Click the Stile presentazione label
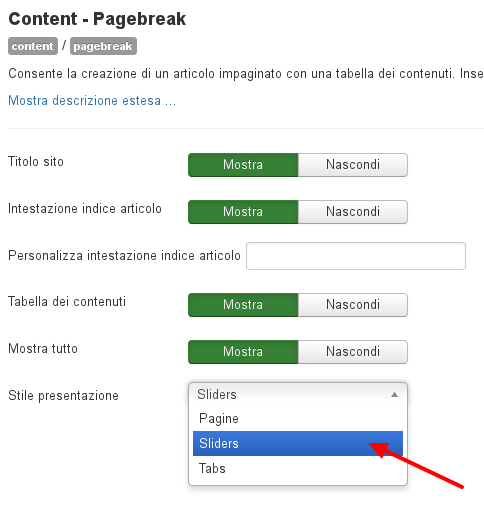 click(63, 396)
